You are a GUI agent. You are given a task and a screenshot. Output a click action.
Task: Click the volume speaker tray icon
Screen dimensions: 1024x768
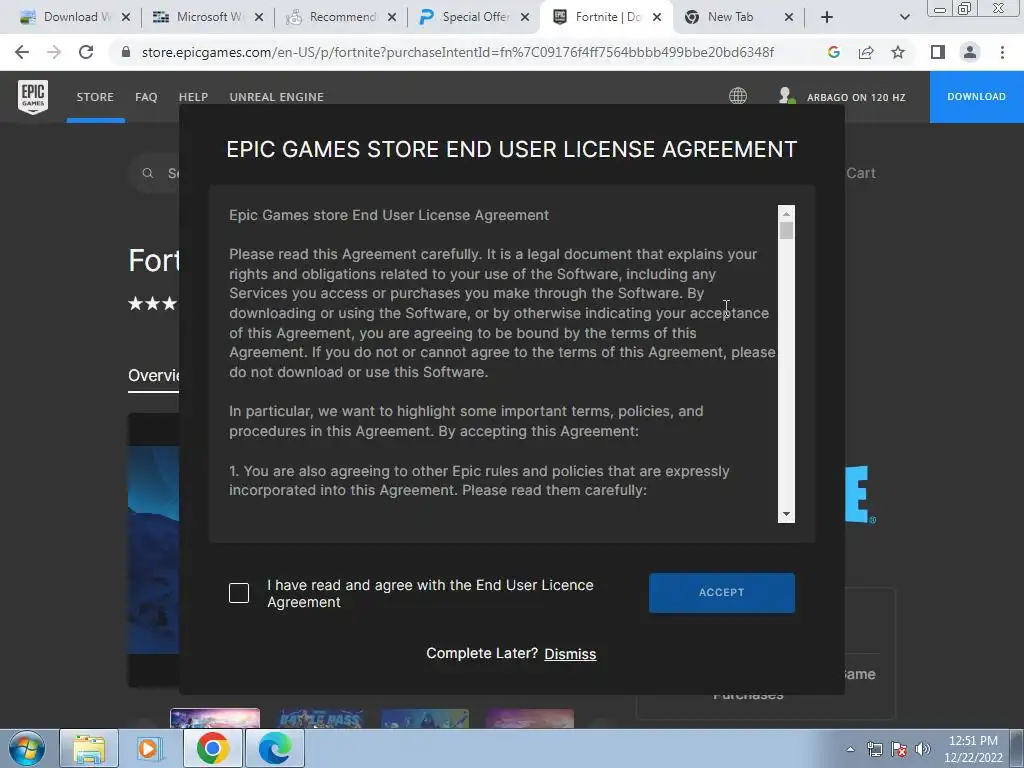(923, 749)
